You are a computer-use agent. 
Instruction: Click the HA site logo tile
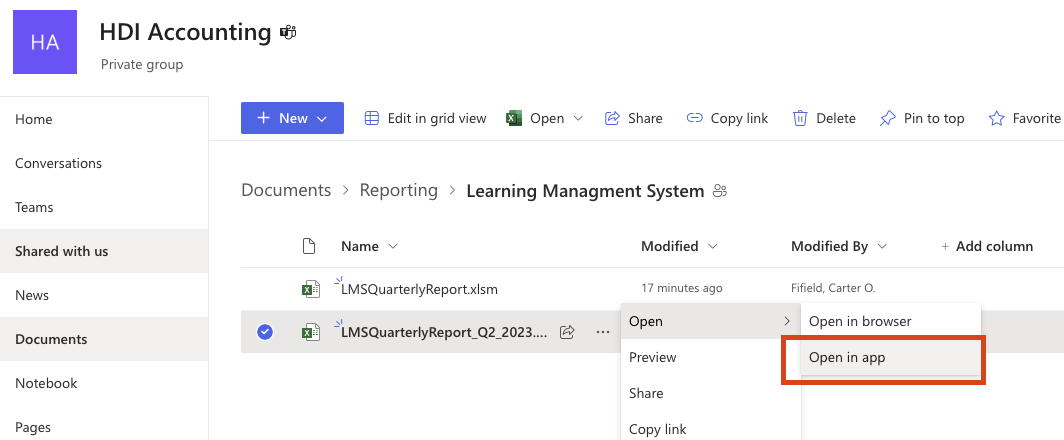[45, 41]
